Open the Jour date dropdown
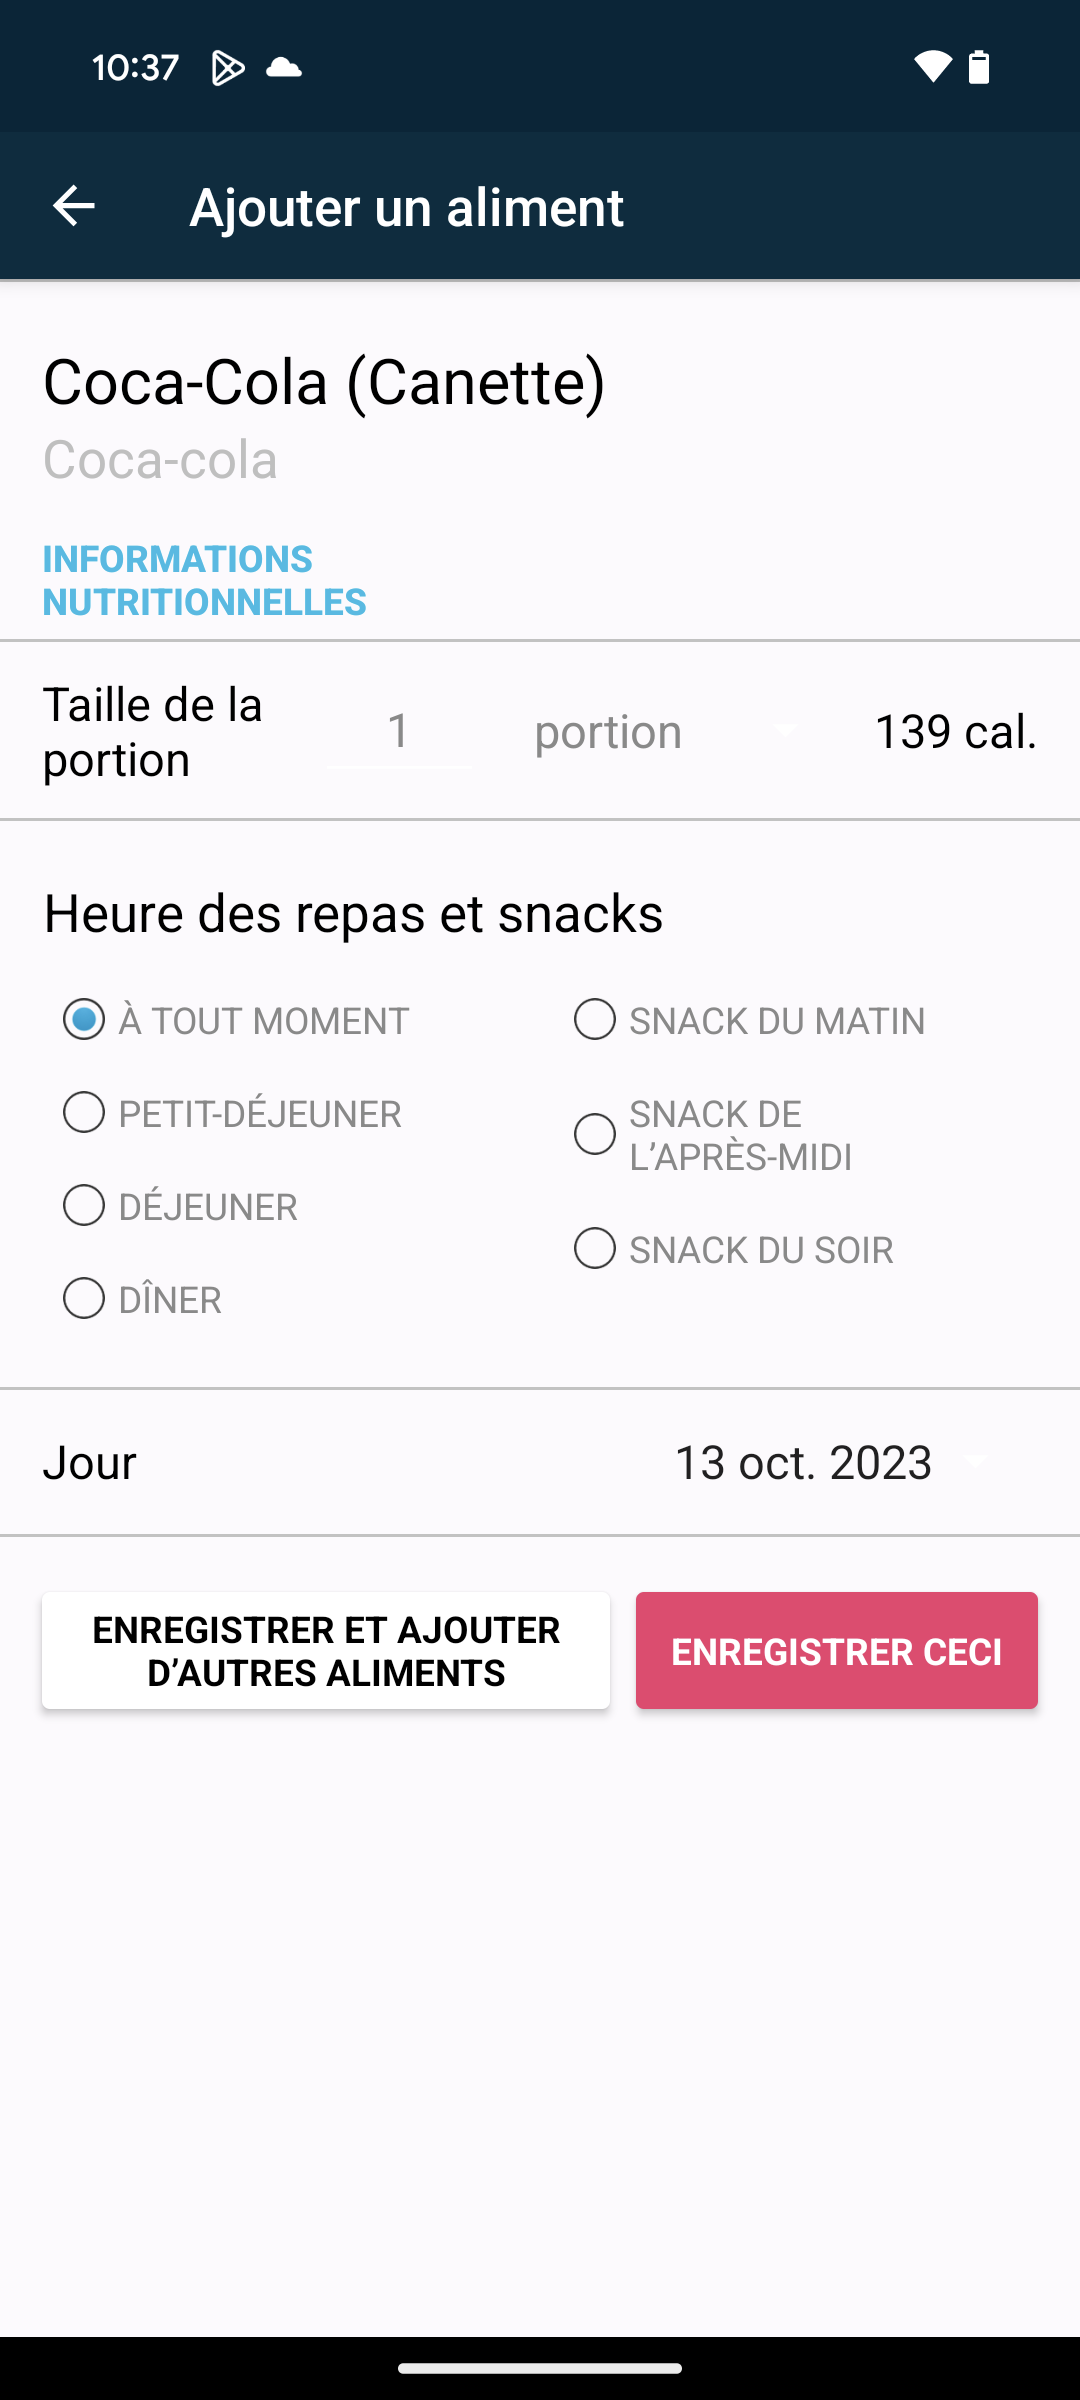The height and width of the screenshot is (2400, 1080). (x=832, y=1463)
